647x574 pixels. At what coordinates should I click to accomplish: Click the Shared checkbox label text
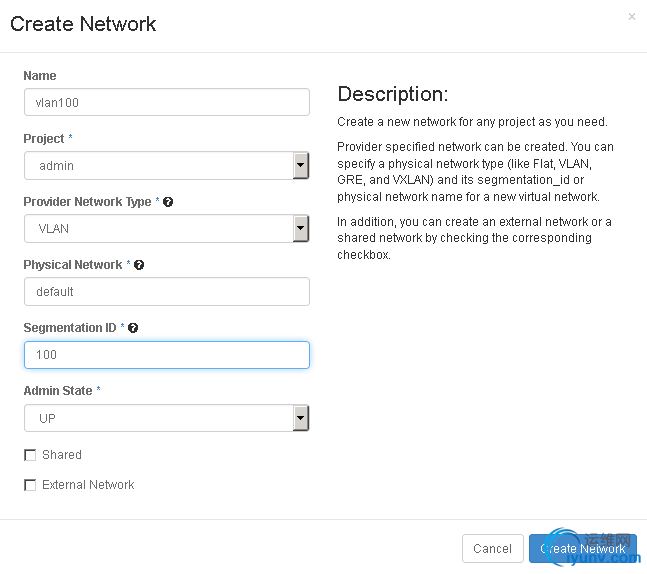point(62,455)
